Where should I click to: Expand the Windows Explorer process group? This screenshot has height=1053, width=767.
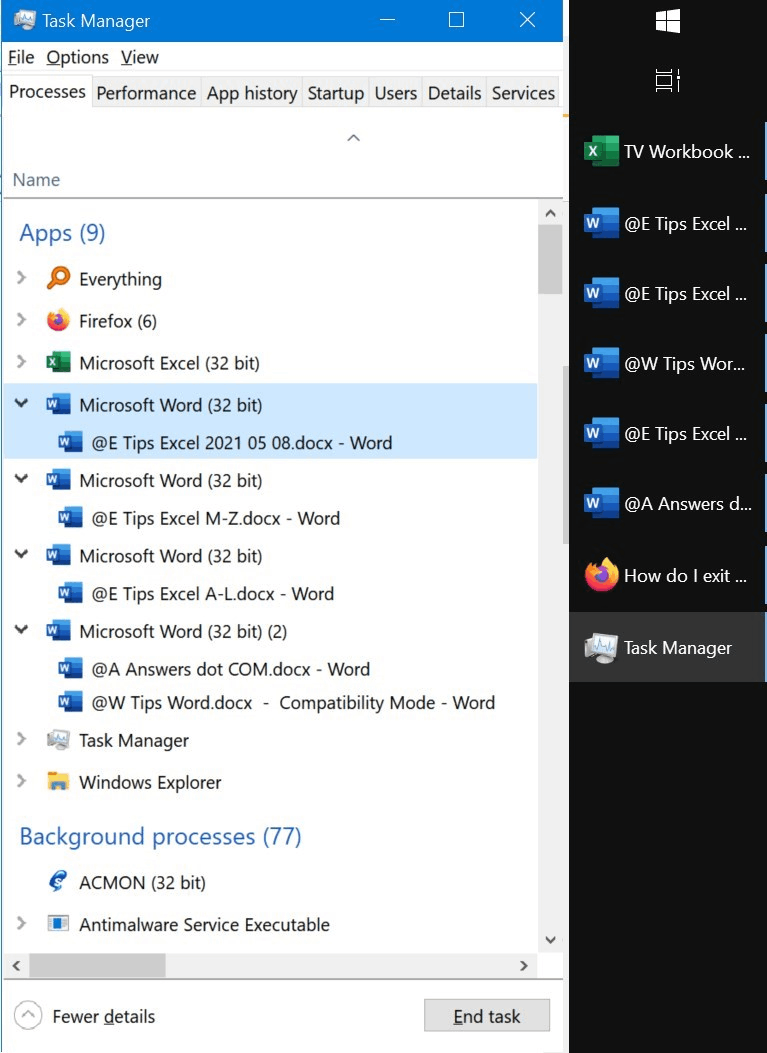click(21, 781)
